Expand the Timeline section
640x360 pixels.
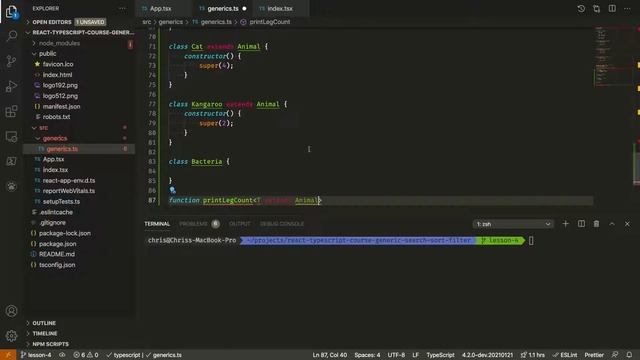(45, 333)
